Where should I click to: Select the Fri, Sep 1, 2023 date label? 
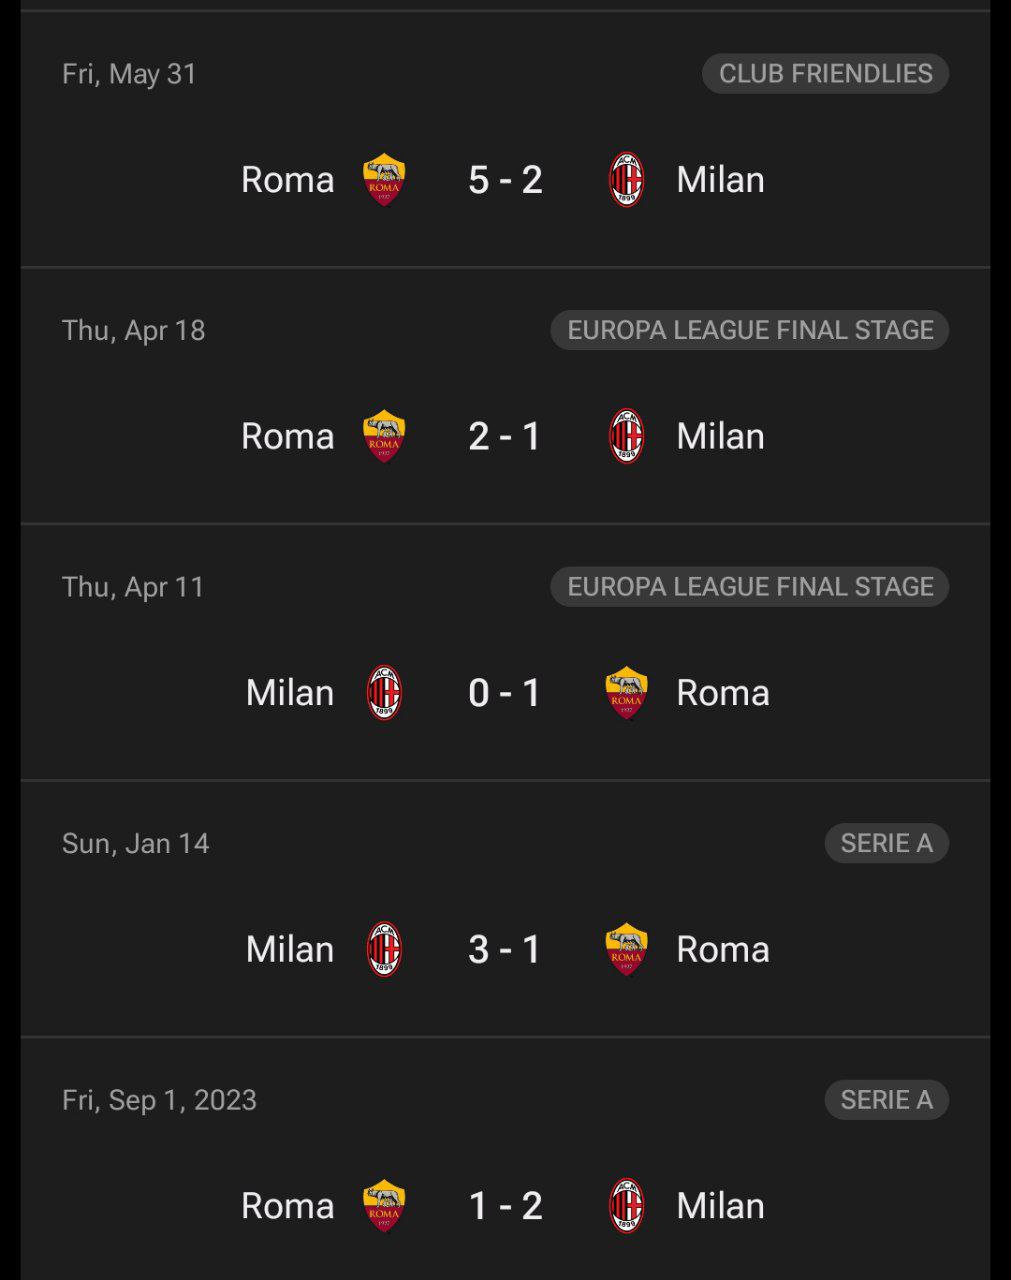[160, 1100]
